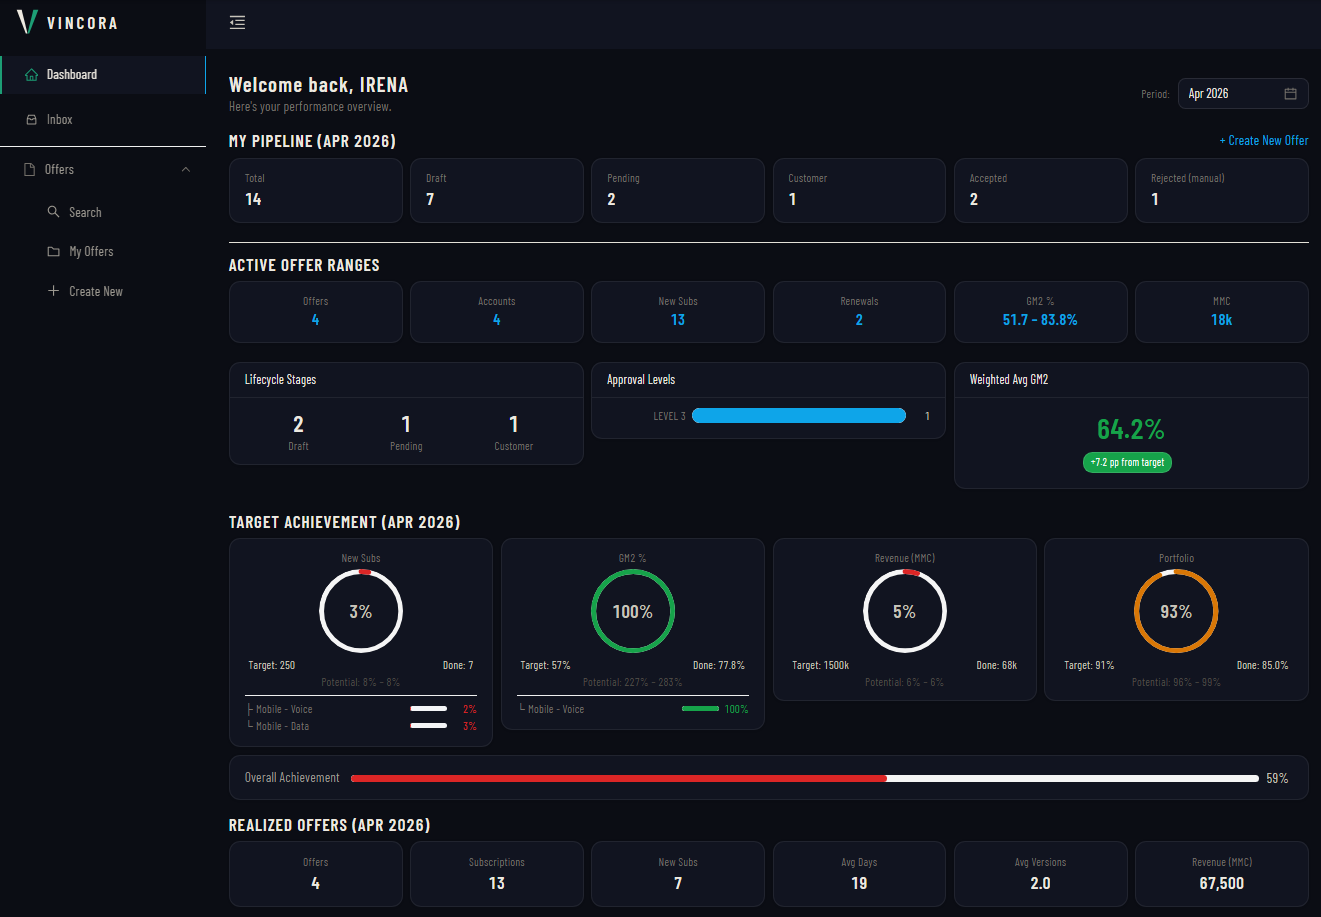Click the Active Offers value 4
Viewport: 1321px width, 917px height.
[x=316, y=320]
